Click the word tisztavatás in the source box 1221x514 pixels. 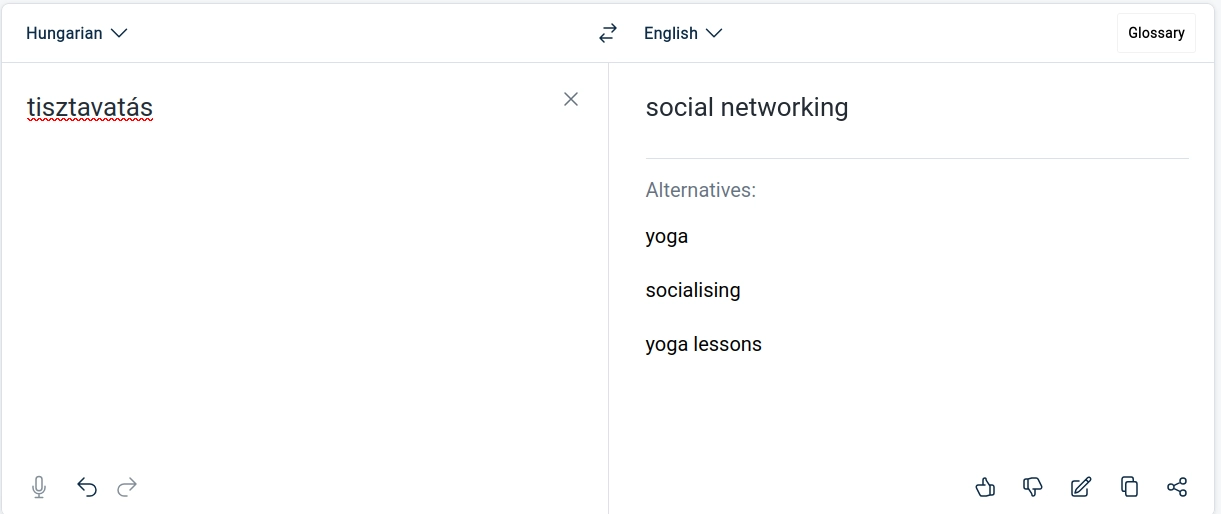(90, 107)
